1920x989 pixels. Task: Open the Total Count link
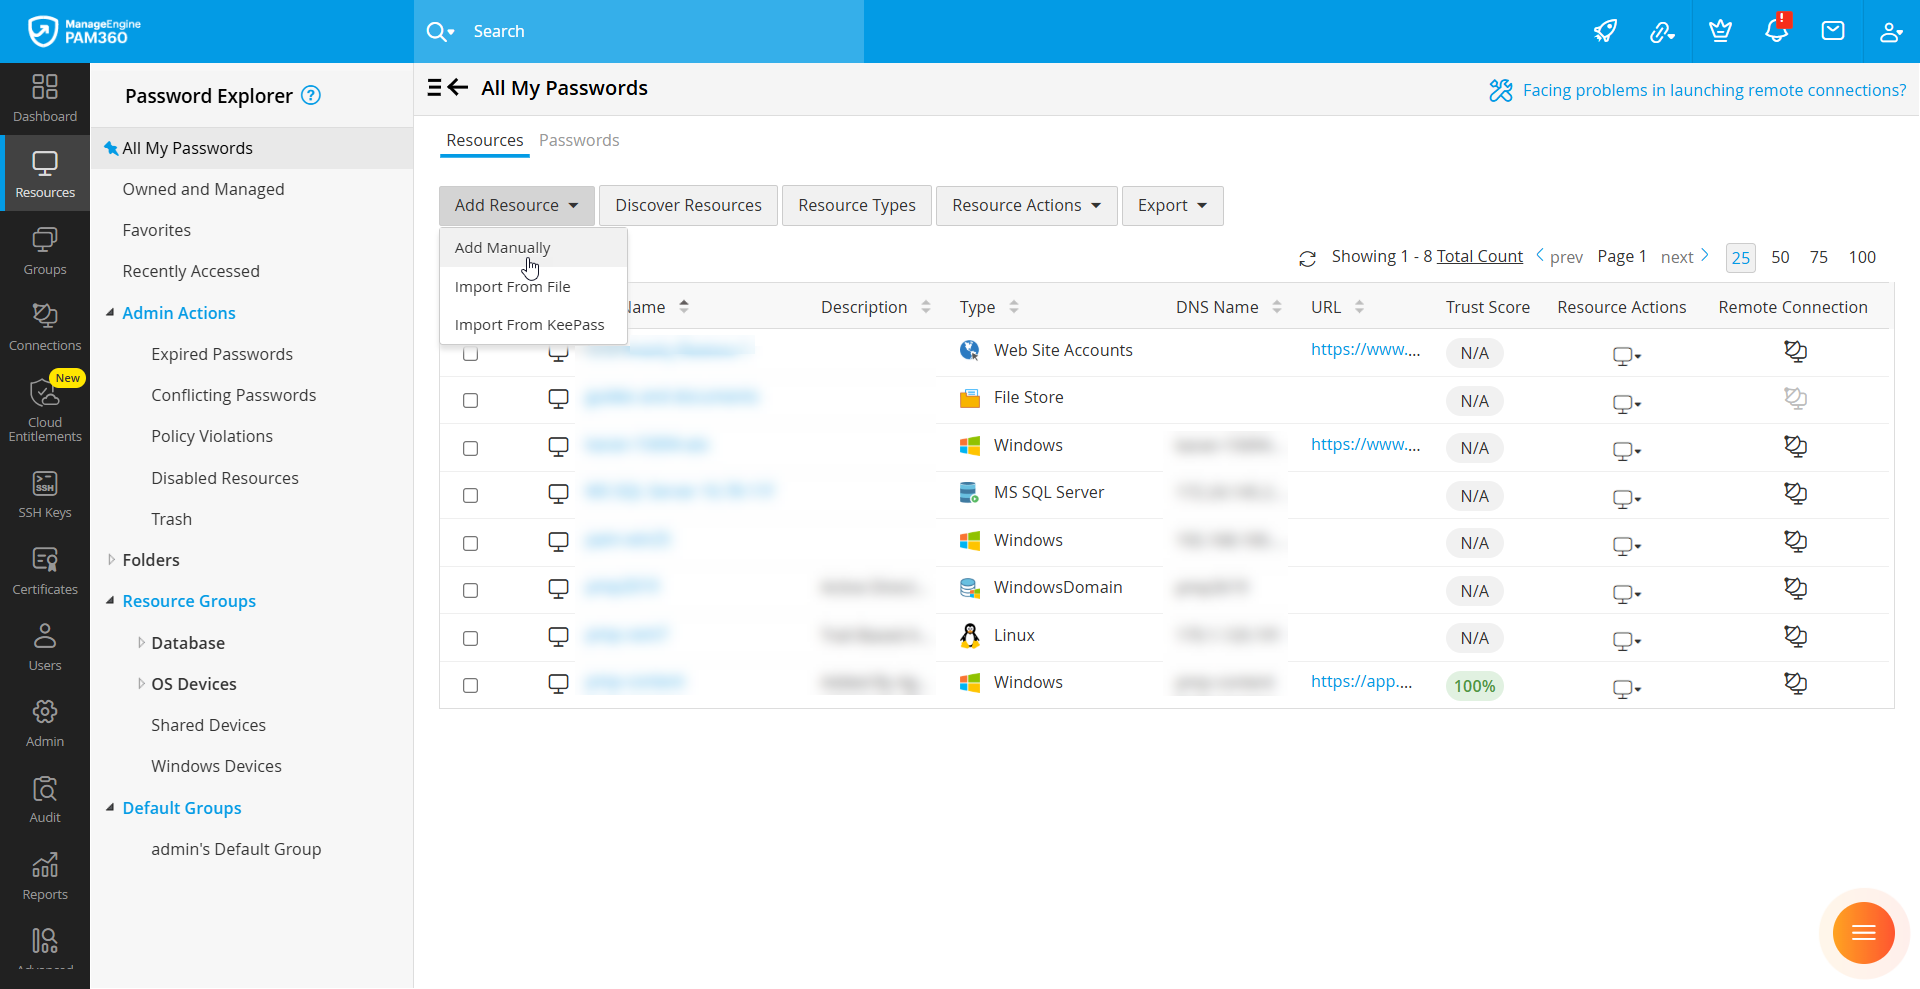pos(1479,257)
